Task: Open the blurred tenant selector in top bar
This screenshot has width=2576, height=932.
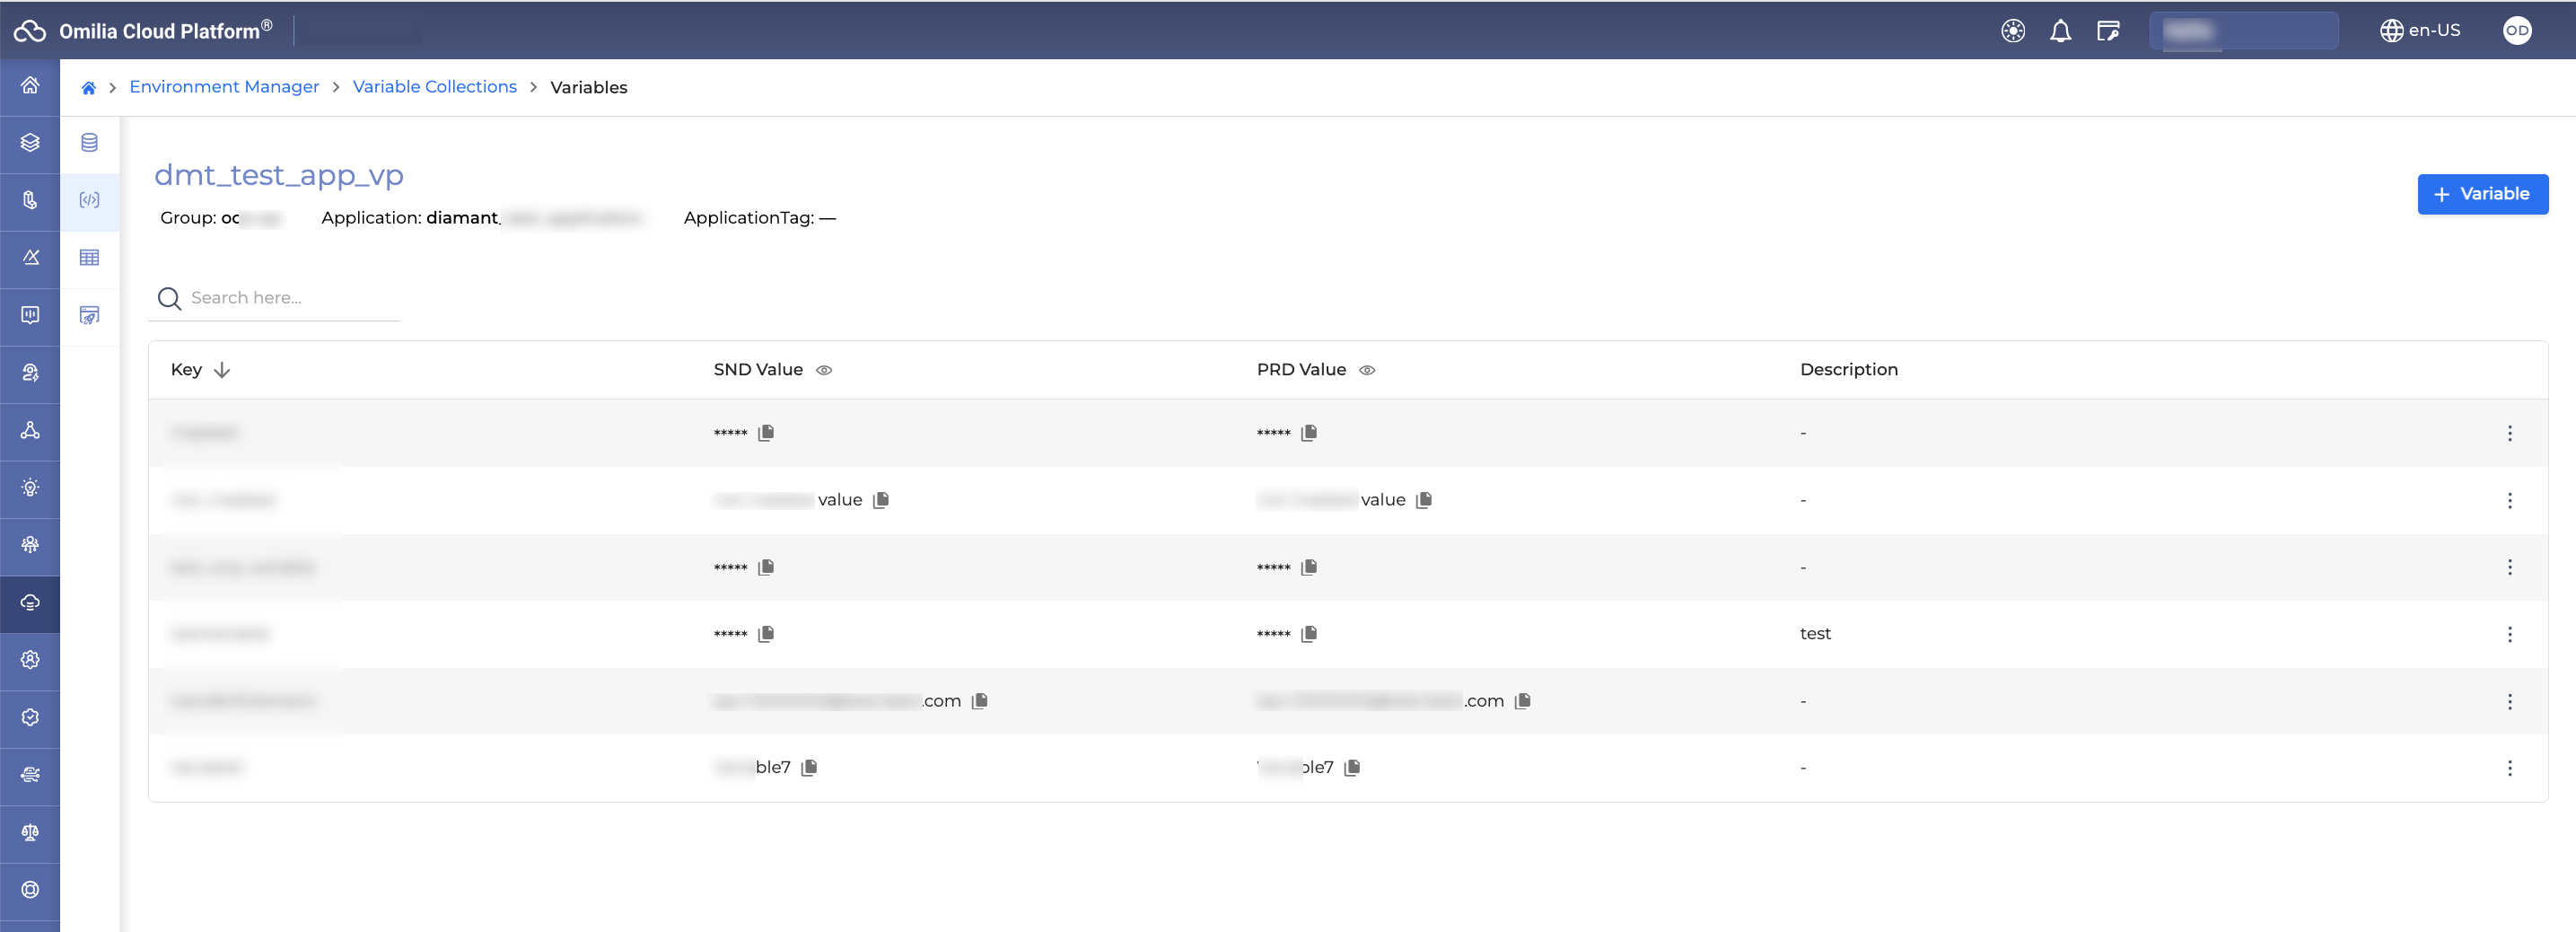Action: click(2243, 31)
